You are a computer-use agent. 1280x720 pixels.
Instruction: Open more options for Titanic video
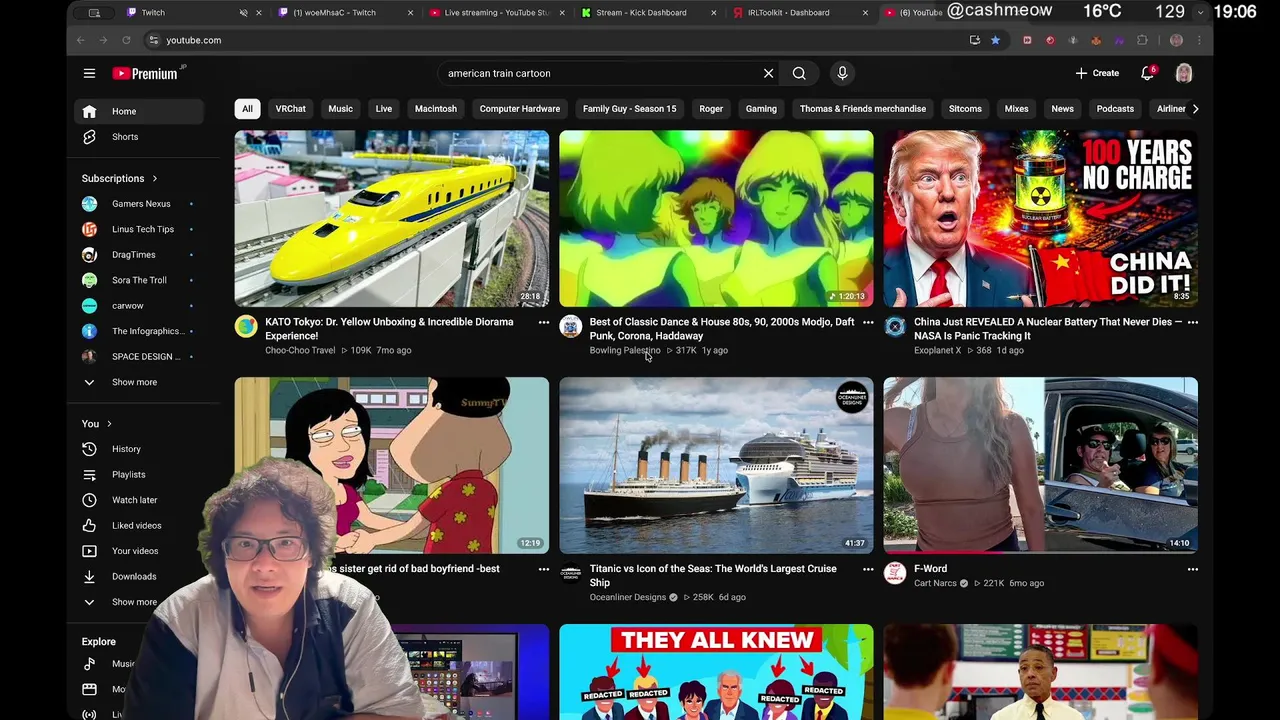868,569
